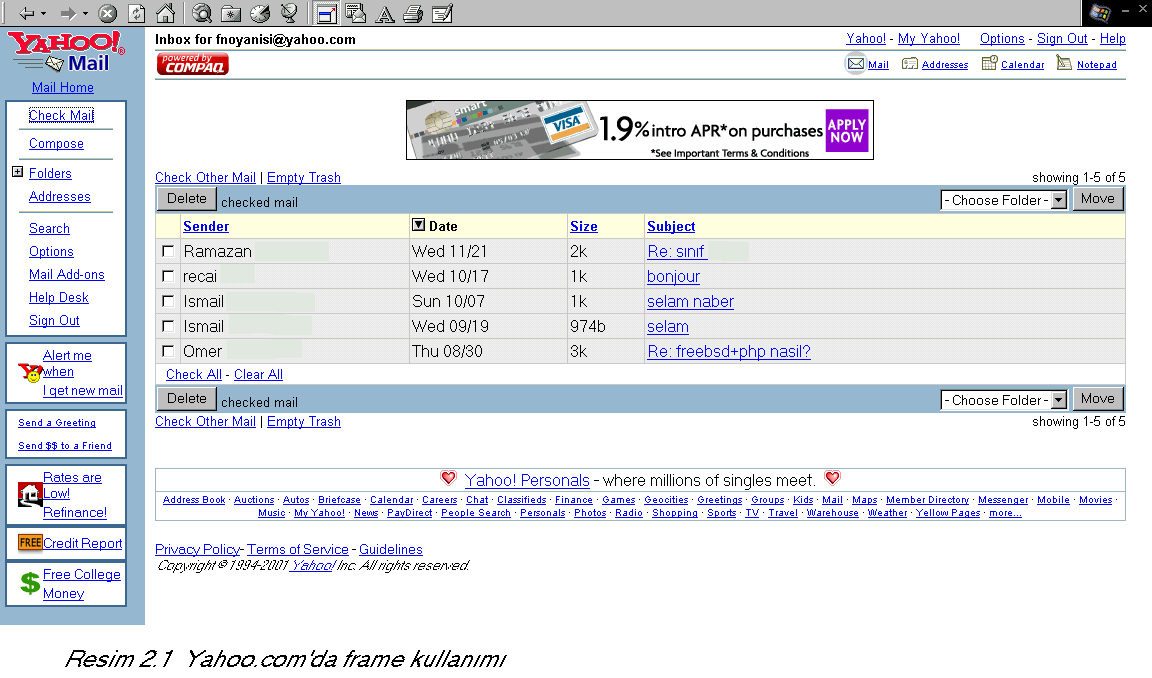Viewport: 1152px width, 678px height.
Task: Click the FREE credit report badge
Action: pyautogui.click(x=30, y=543)
